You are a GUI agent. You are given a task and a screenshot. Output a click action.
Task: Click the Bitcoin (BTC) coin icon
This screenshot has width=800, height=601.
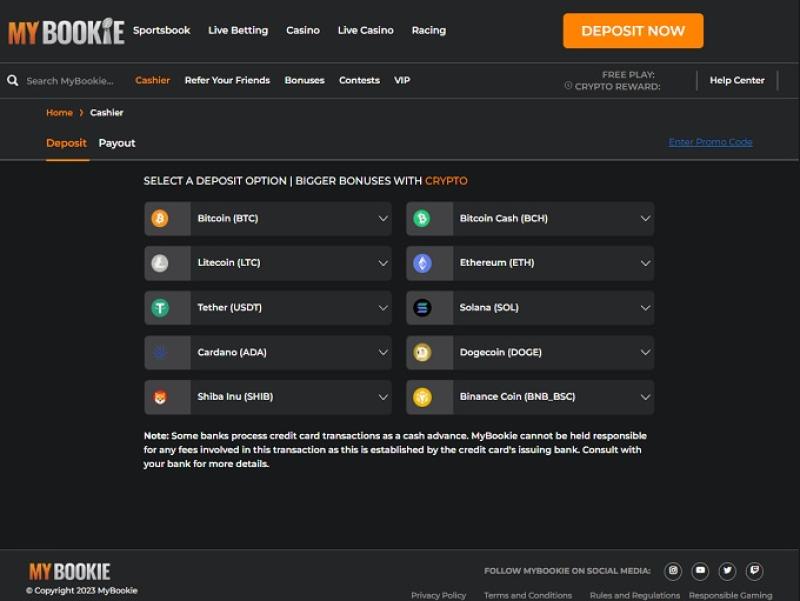pos(160,218)
